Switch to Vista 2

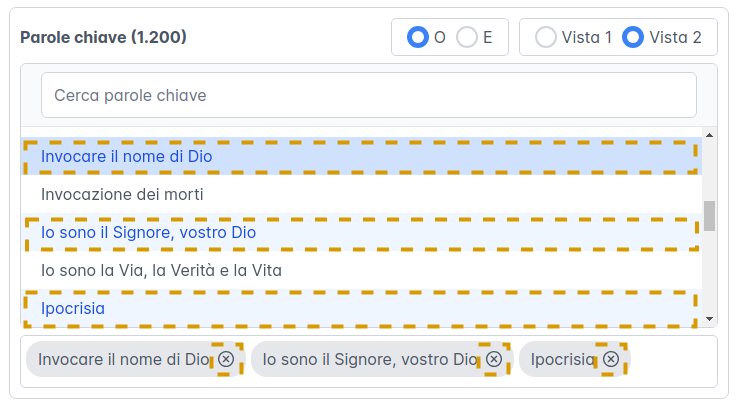point(632,37)
